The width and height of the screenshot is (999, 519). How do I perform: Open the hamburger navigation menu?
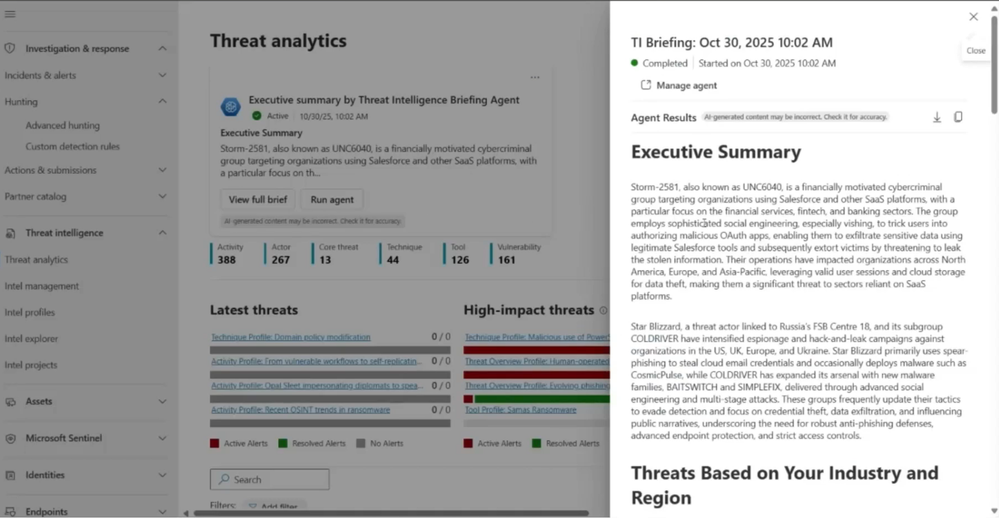coord(10,14)
